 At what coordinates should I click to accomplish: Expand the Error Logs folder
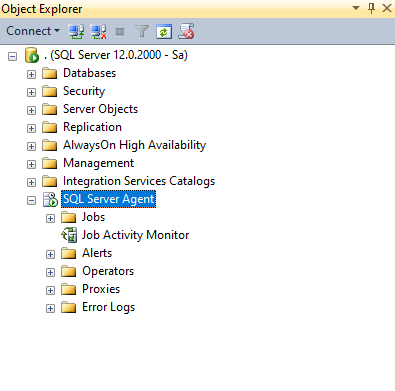point(50,308)
